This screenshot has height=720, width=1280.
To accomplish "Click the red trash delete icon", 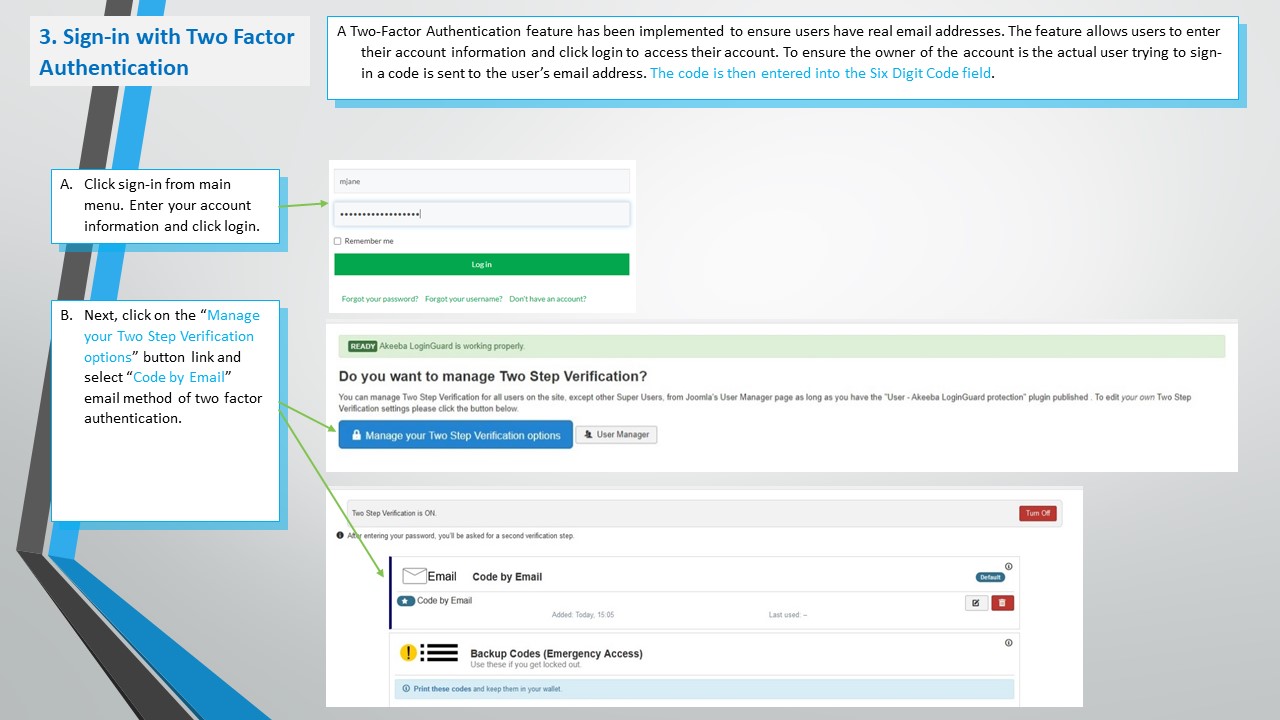I will click(x=1002, y=603).
